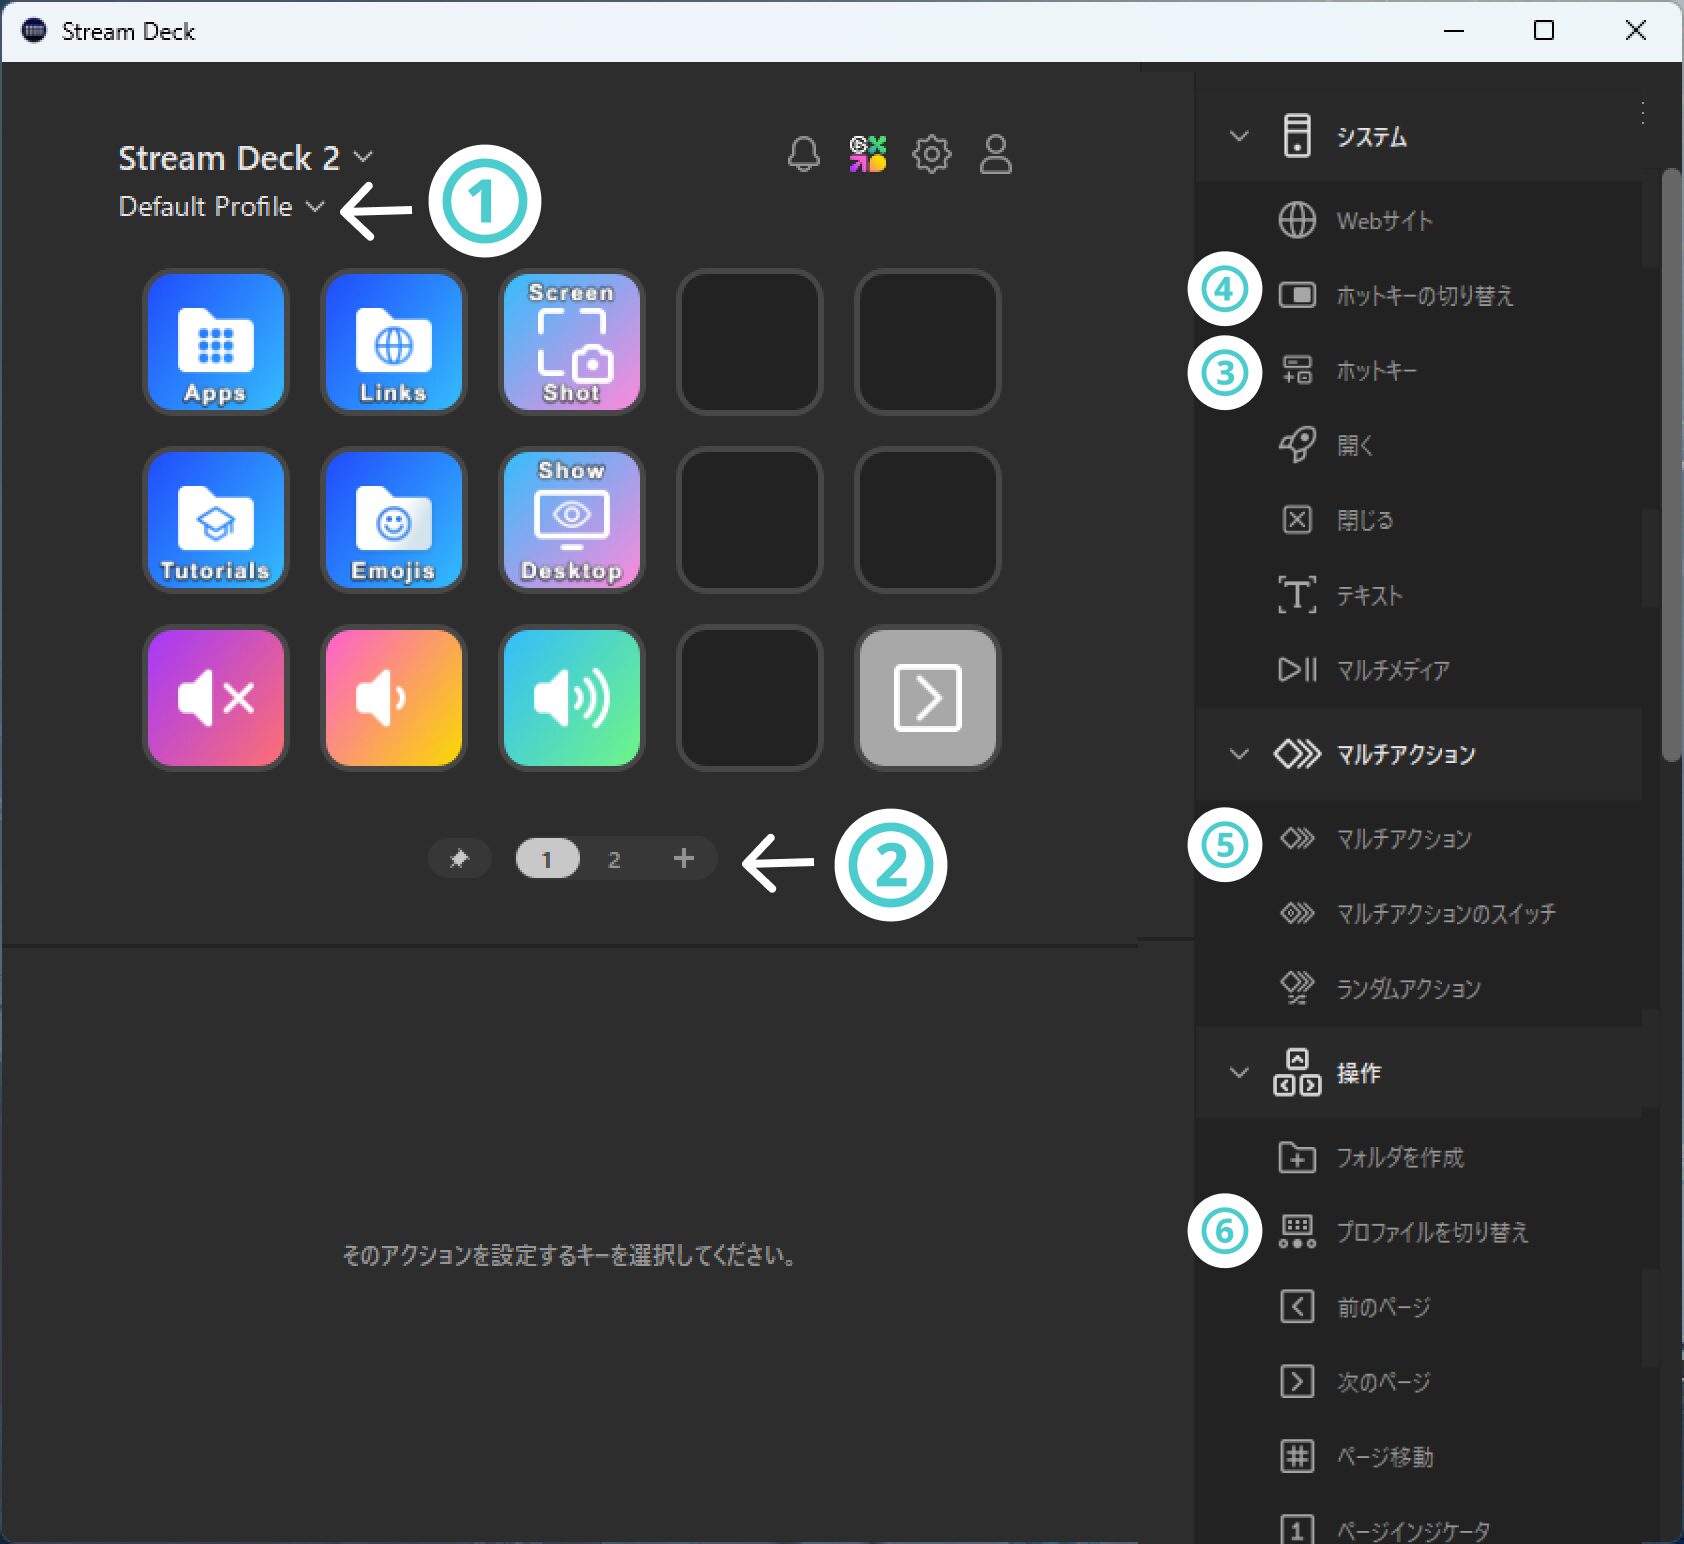Select the mute volume key
Screen dimensions: 1684x1544
tap(215, 697)
